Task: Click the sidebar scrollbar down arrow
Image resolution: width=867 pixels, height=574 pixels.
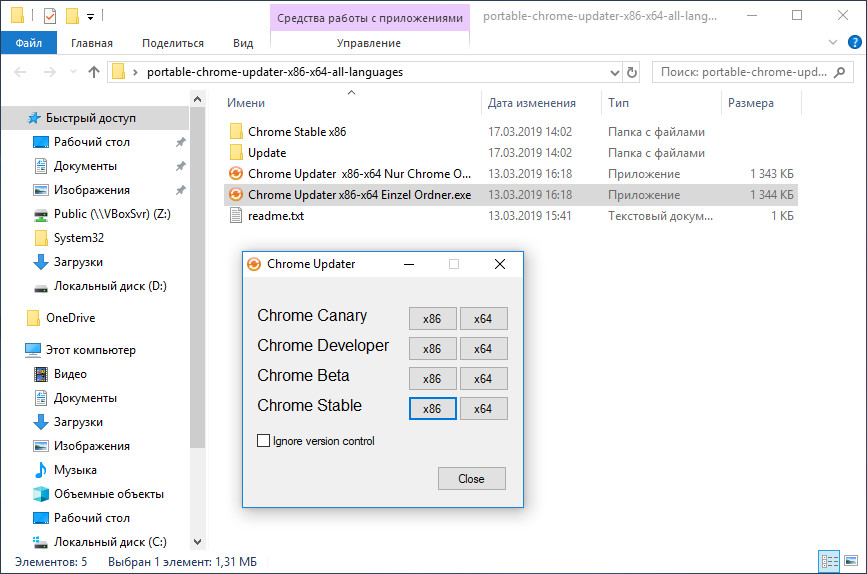Action: 197,542
